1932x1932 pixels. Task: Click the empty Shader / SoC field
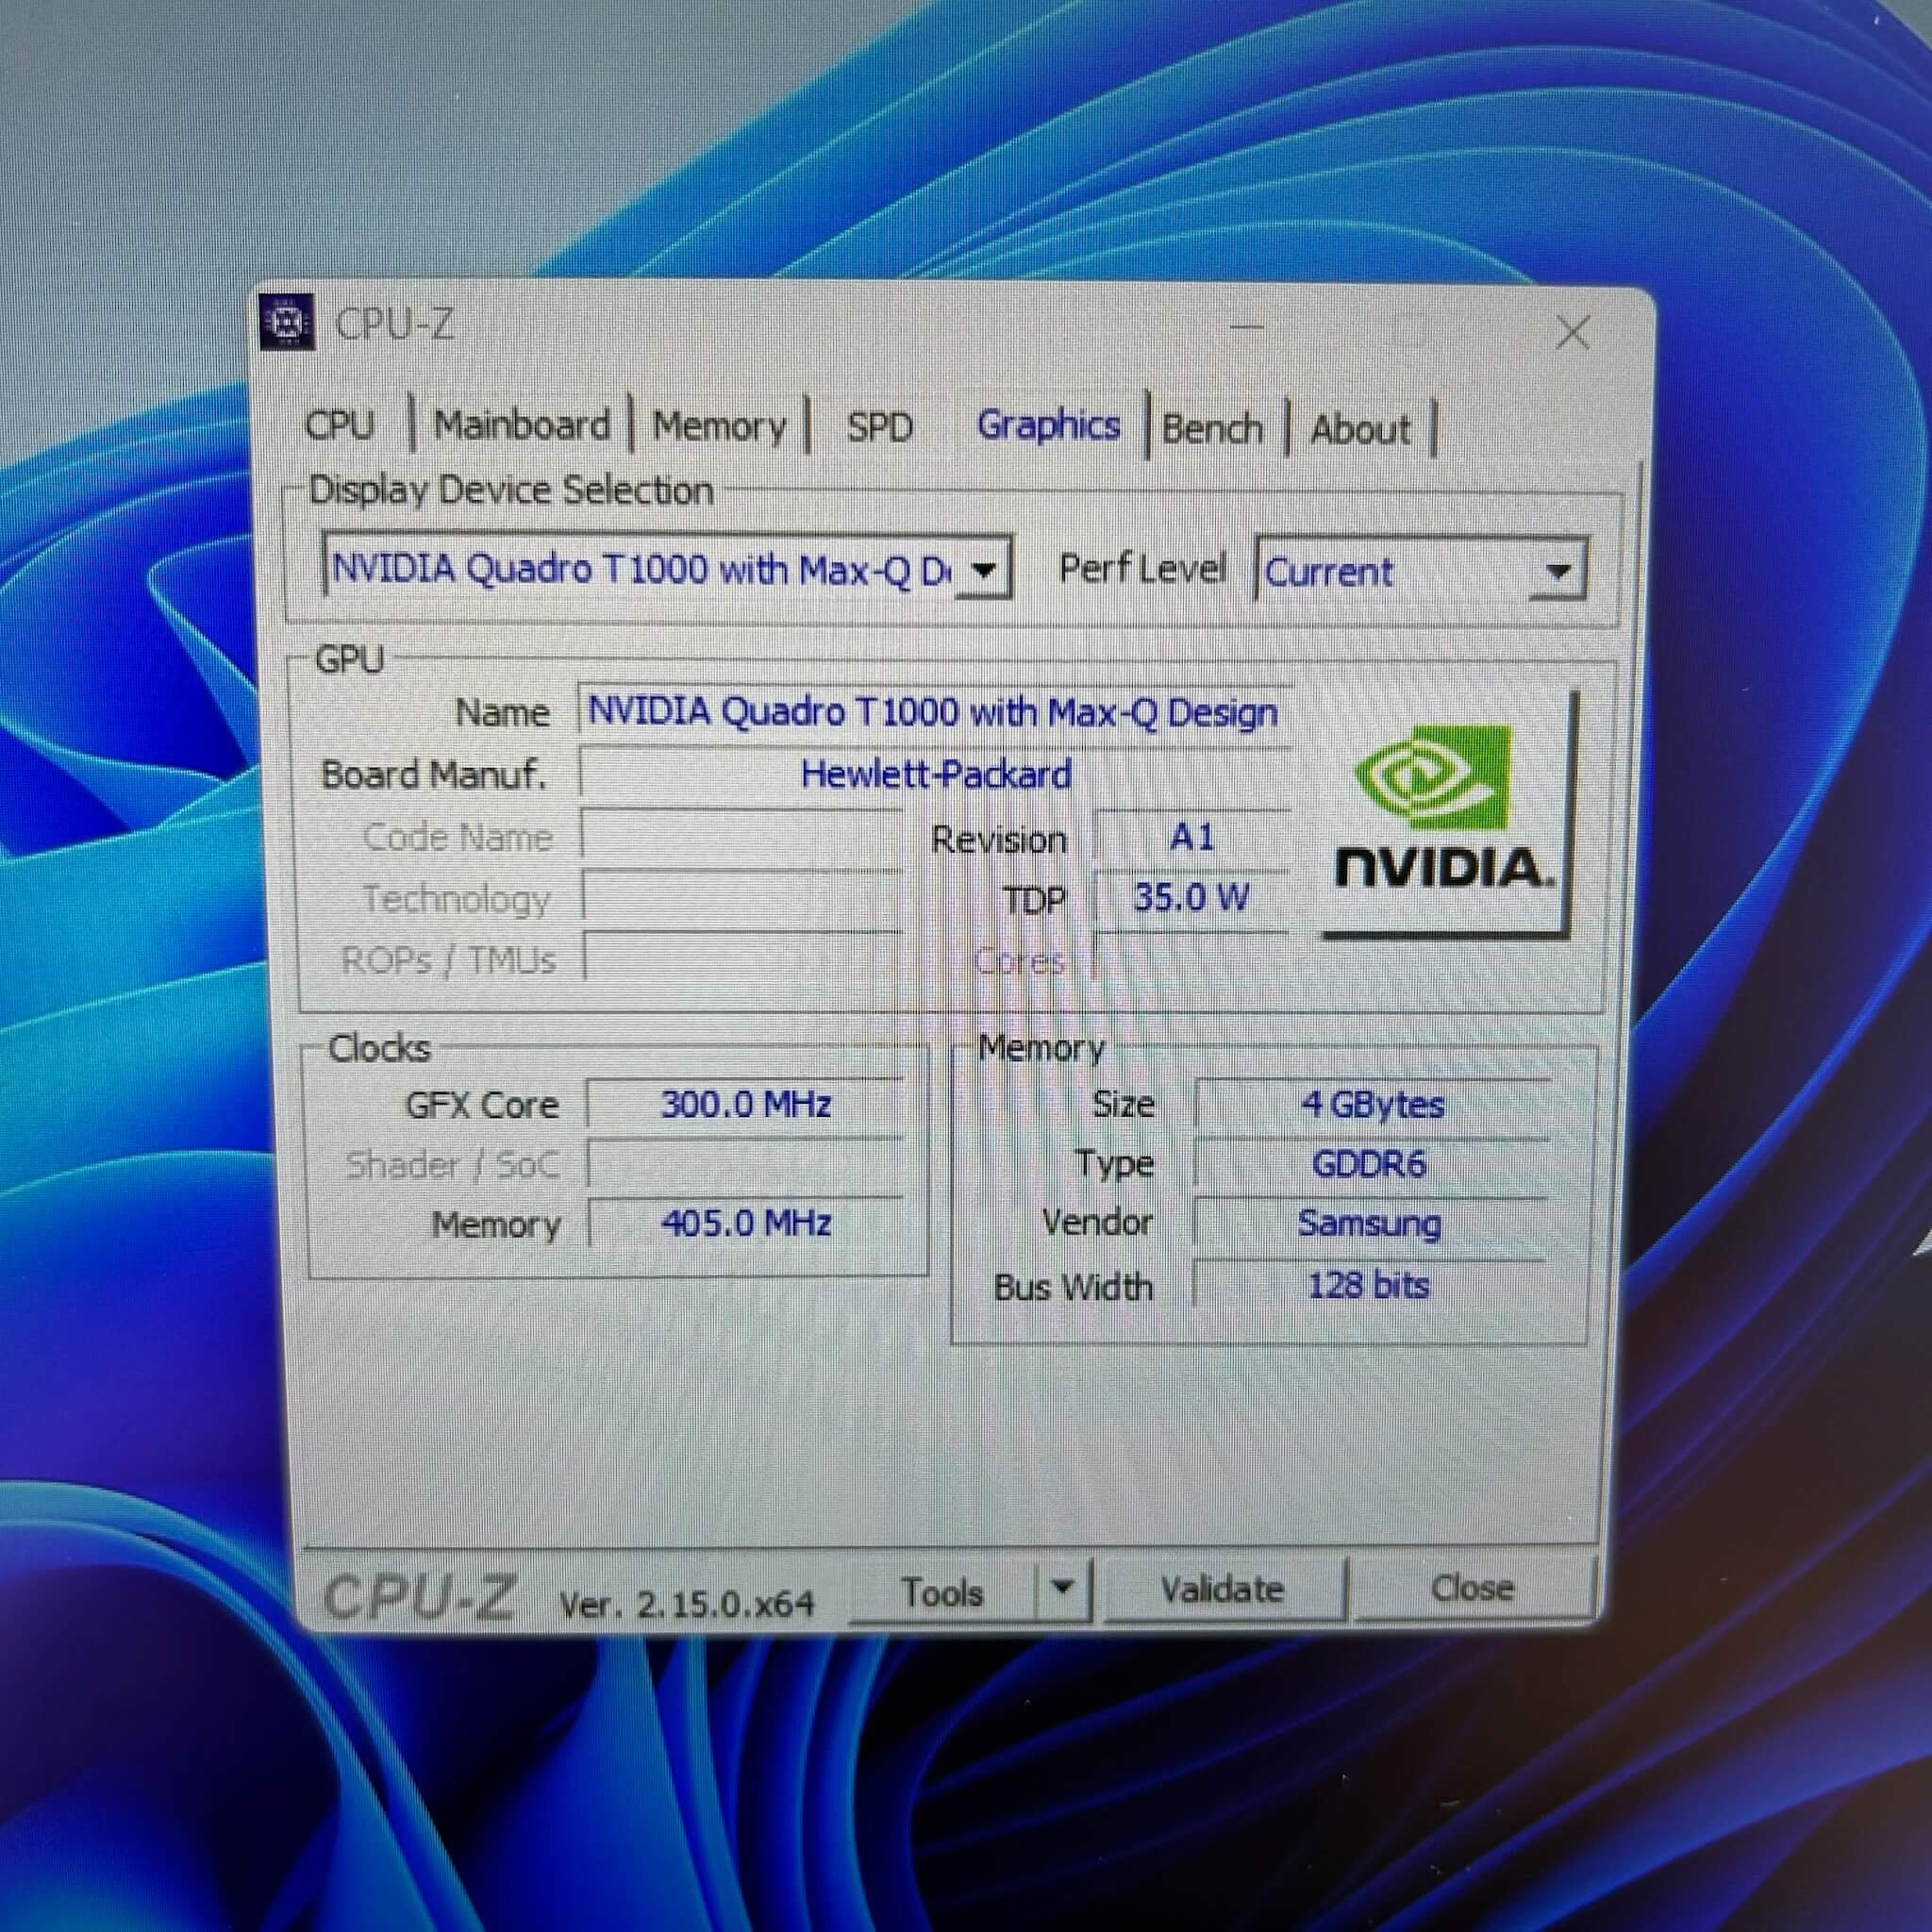point(745,1164)
